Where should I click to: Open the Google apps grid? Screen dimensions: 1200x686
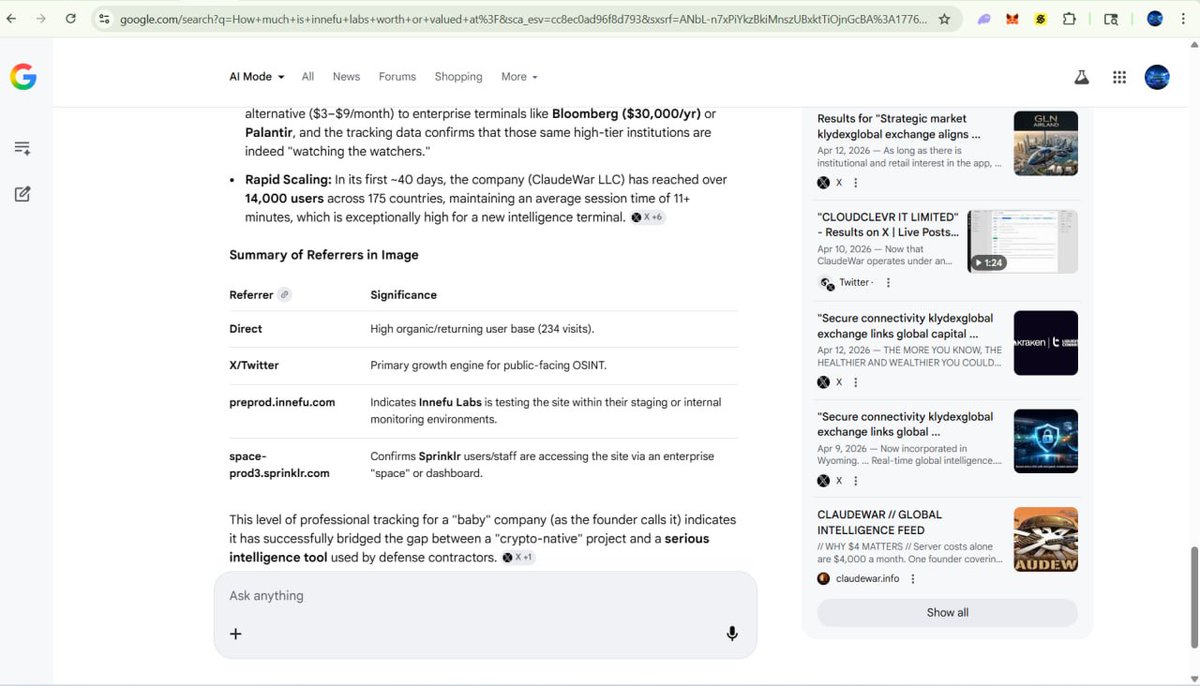tap(1119, 77)
